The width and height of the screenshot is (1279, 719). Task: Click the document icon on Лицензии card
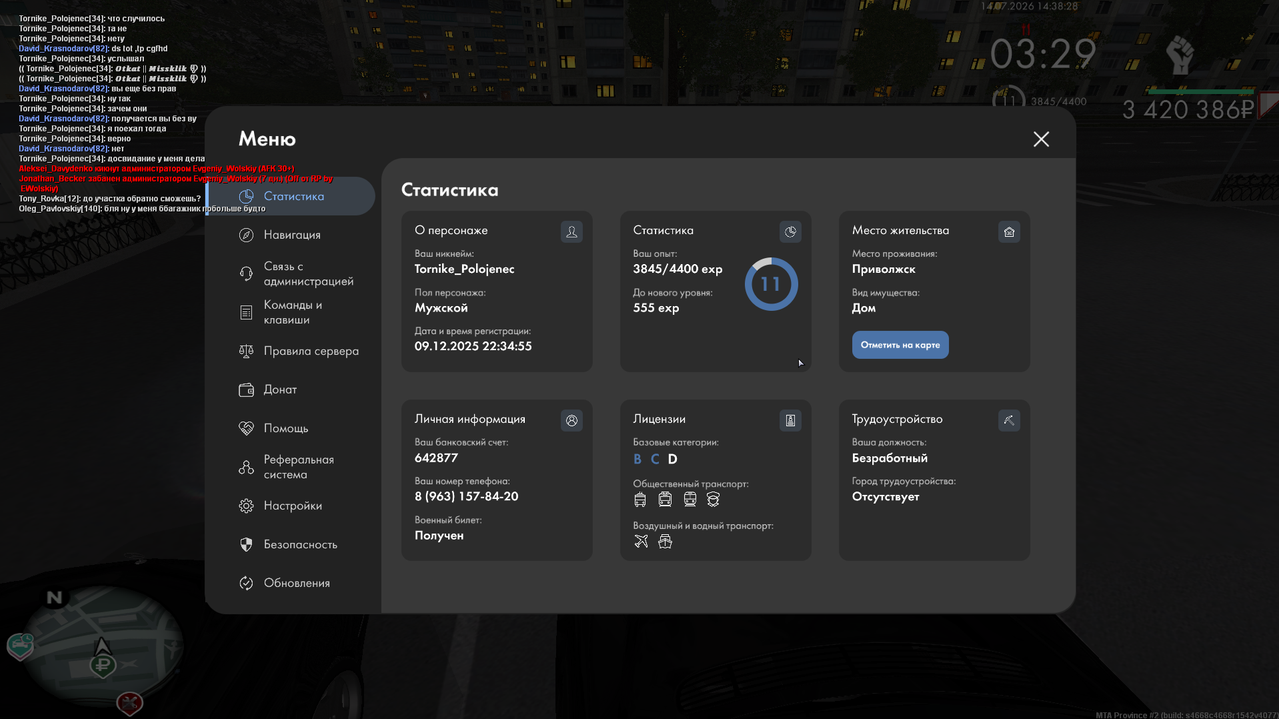[790, 420]
